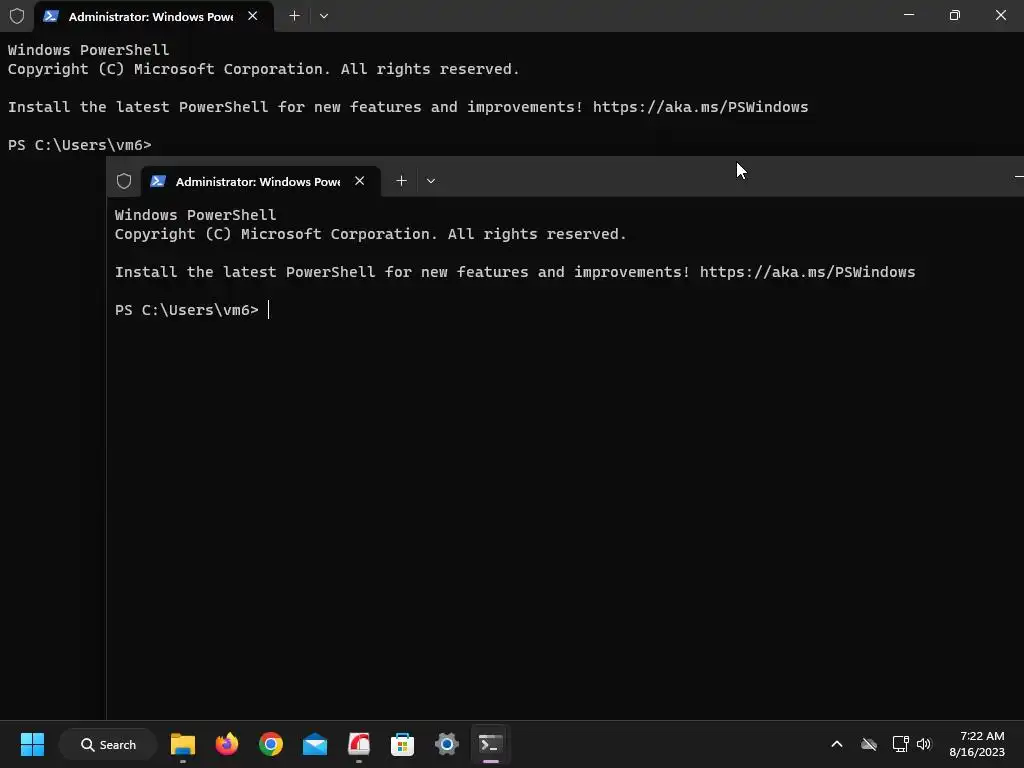Viewport: 1024px width, 768px height.
Task: Click the admin shield icon in the front Terminal window
Action: 124,181
